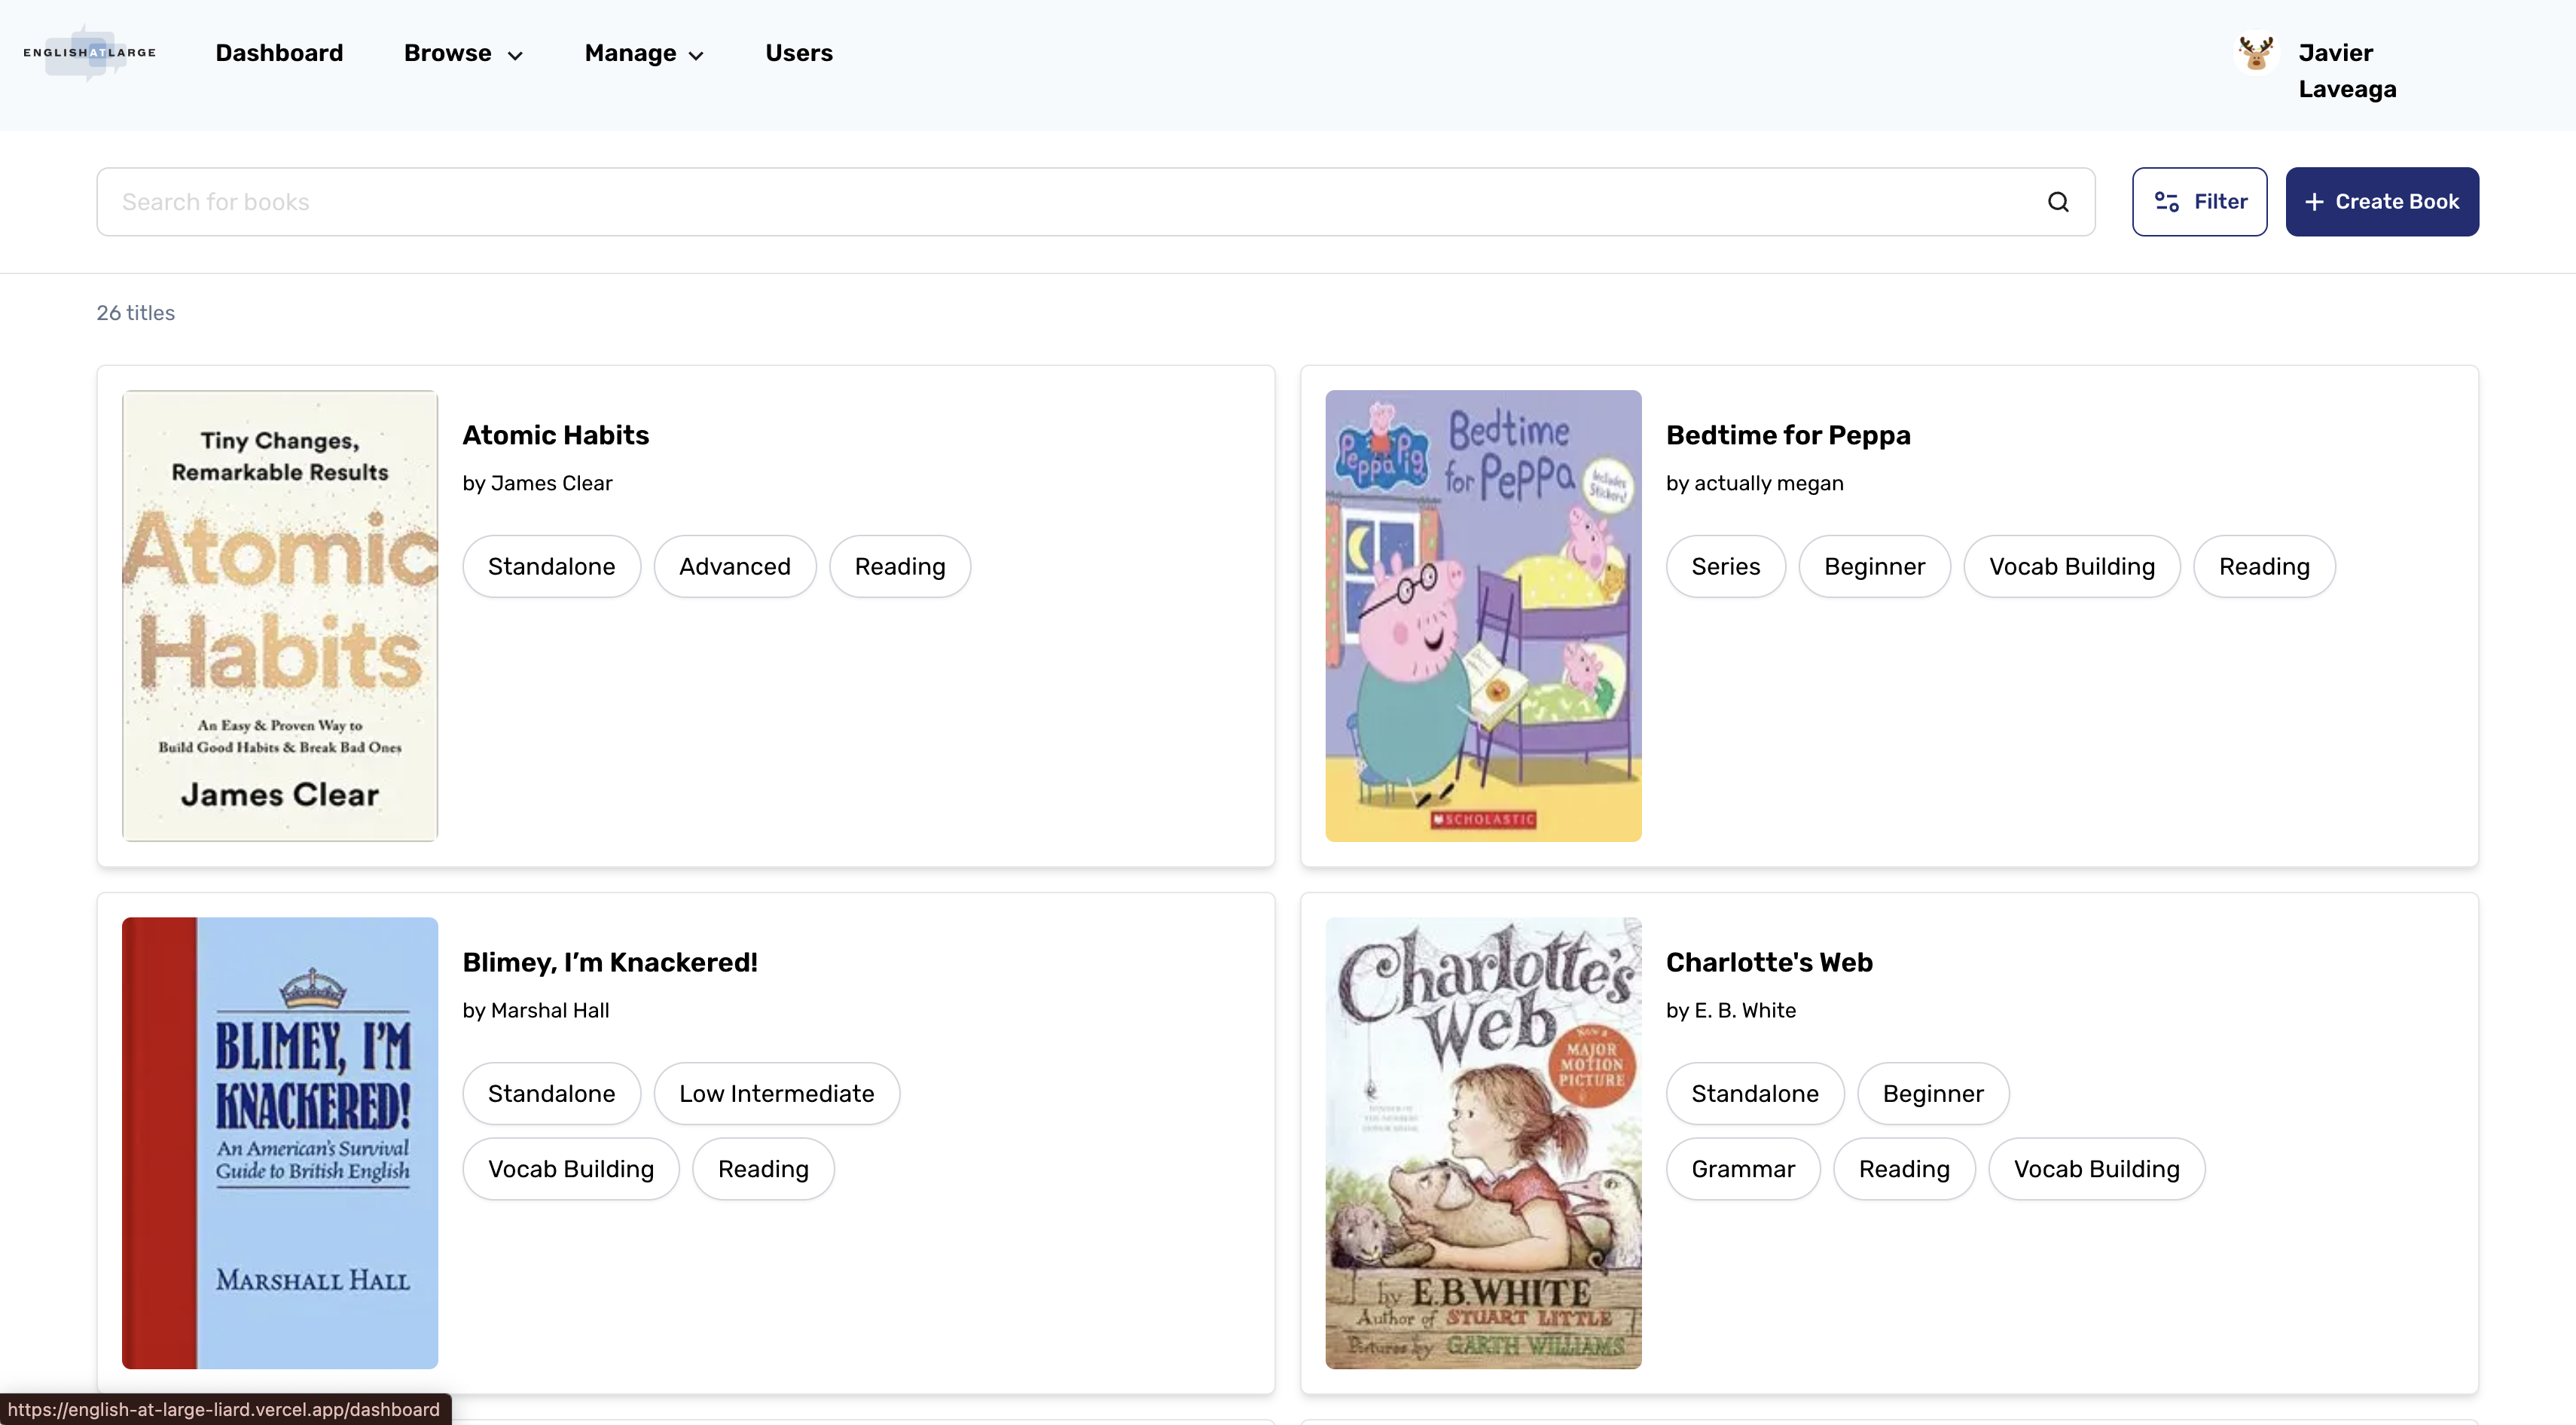Click the Advanced tag on Atomic Habits
The height and width of the screenshot is (1425, 2576).
click(734, 566)
